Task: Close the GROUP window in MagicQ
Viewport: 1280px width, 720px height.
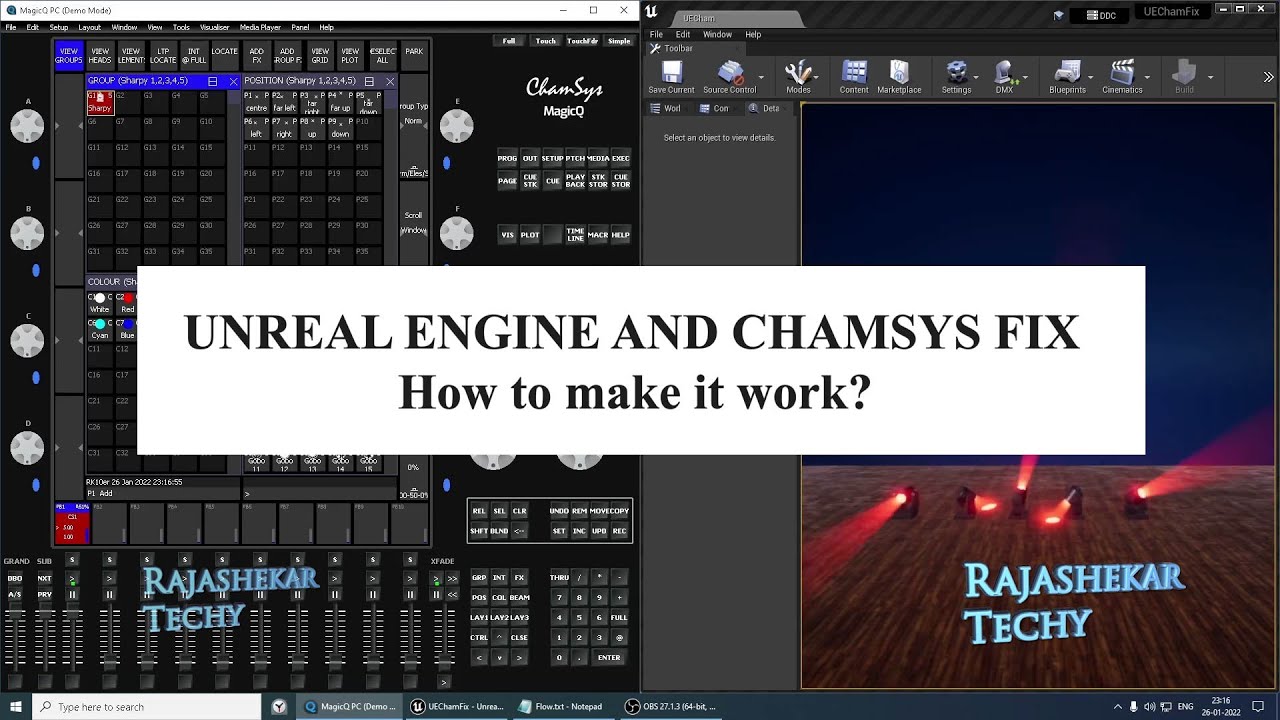Action: (234, 81)
